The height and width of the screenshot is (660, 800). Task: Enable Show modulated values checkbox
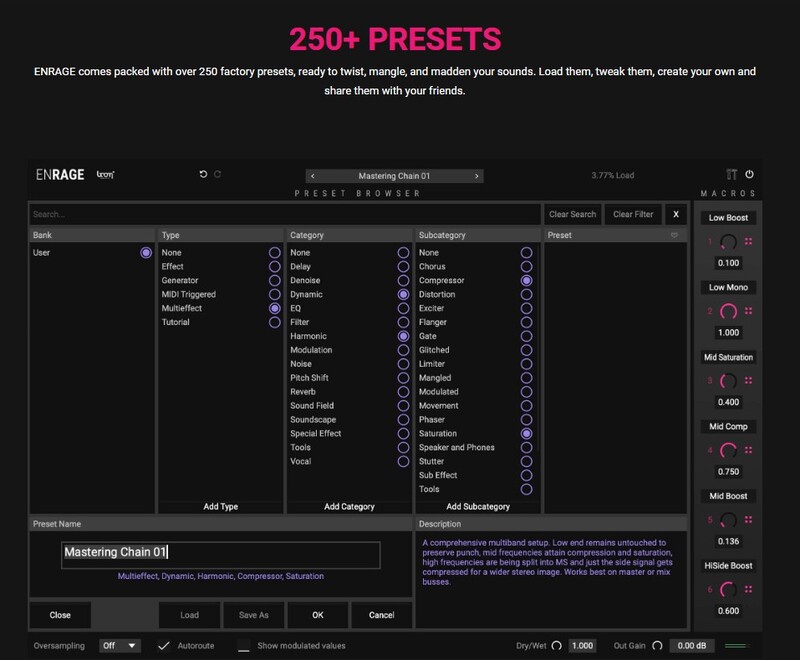[x=244, y=646]
